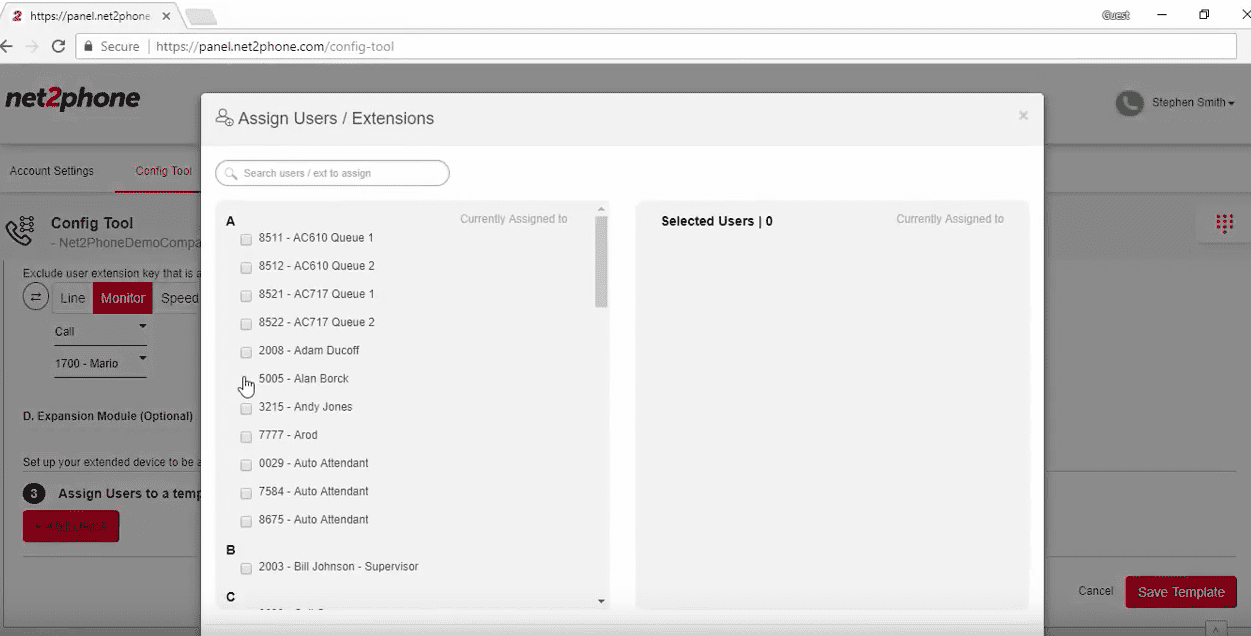Close the panel.net2phone browser tab
This screenshot has height=636, width=1251.
[x=166, y=16]
